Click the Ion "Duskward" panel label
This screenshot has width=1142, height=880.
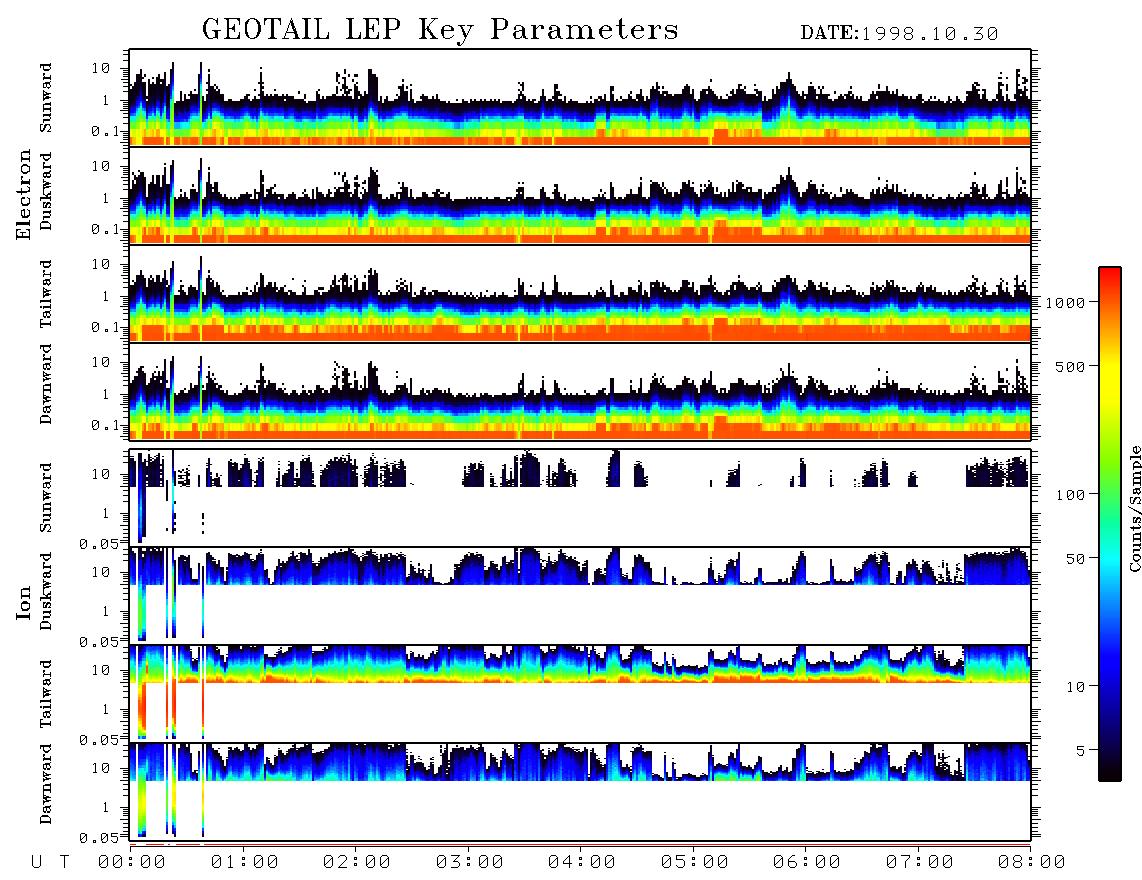(x=46, y=592)
